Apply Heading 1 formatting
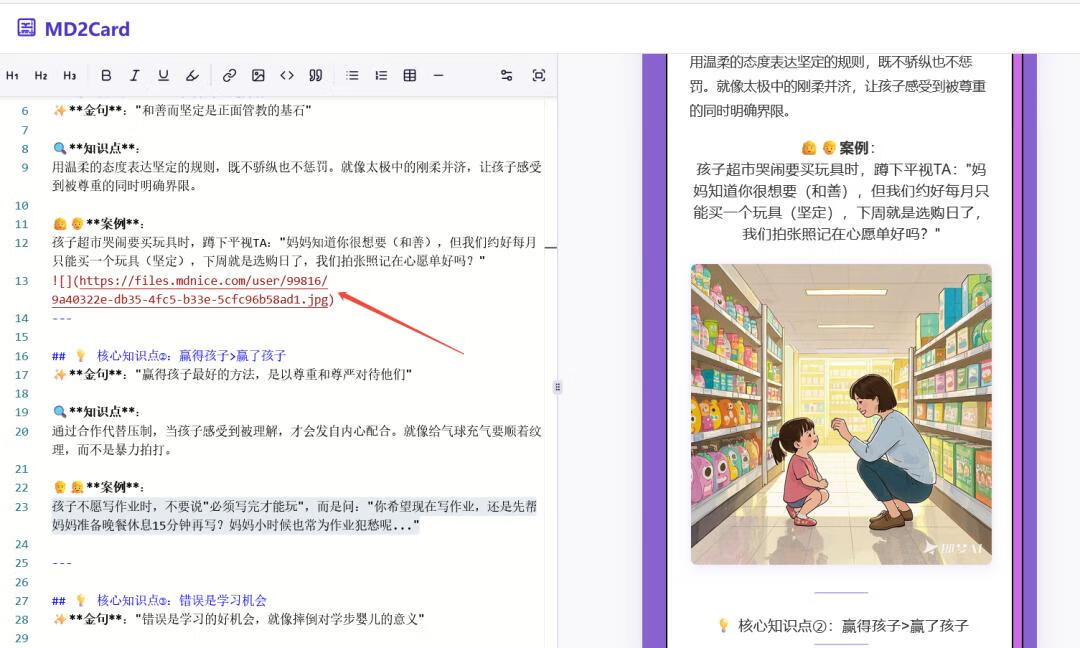The height and width of the screenshot is (648, 1080). tap(13, 75)
